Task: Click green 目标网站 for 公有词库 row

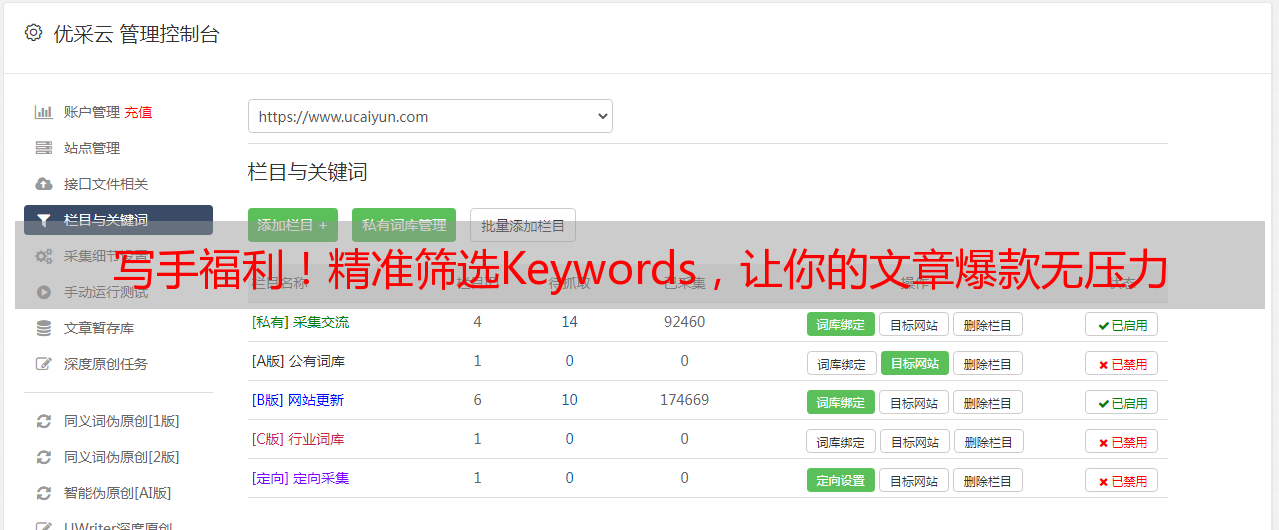Action: click(x=915, y=363)
